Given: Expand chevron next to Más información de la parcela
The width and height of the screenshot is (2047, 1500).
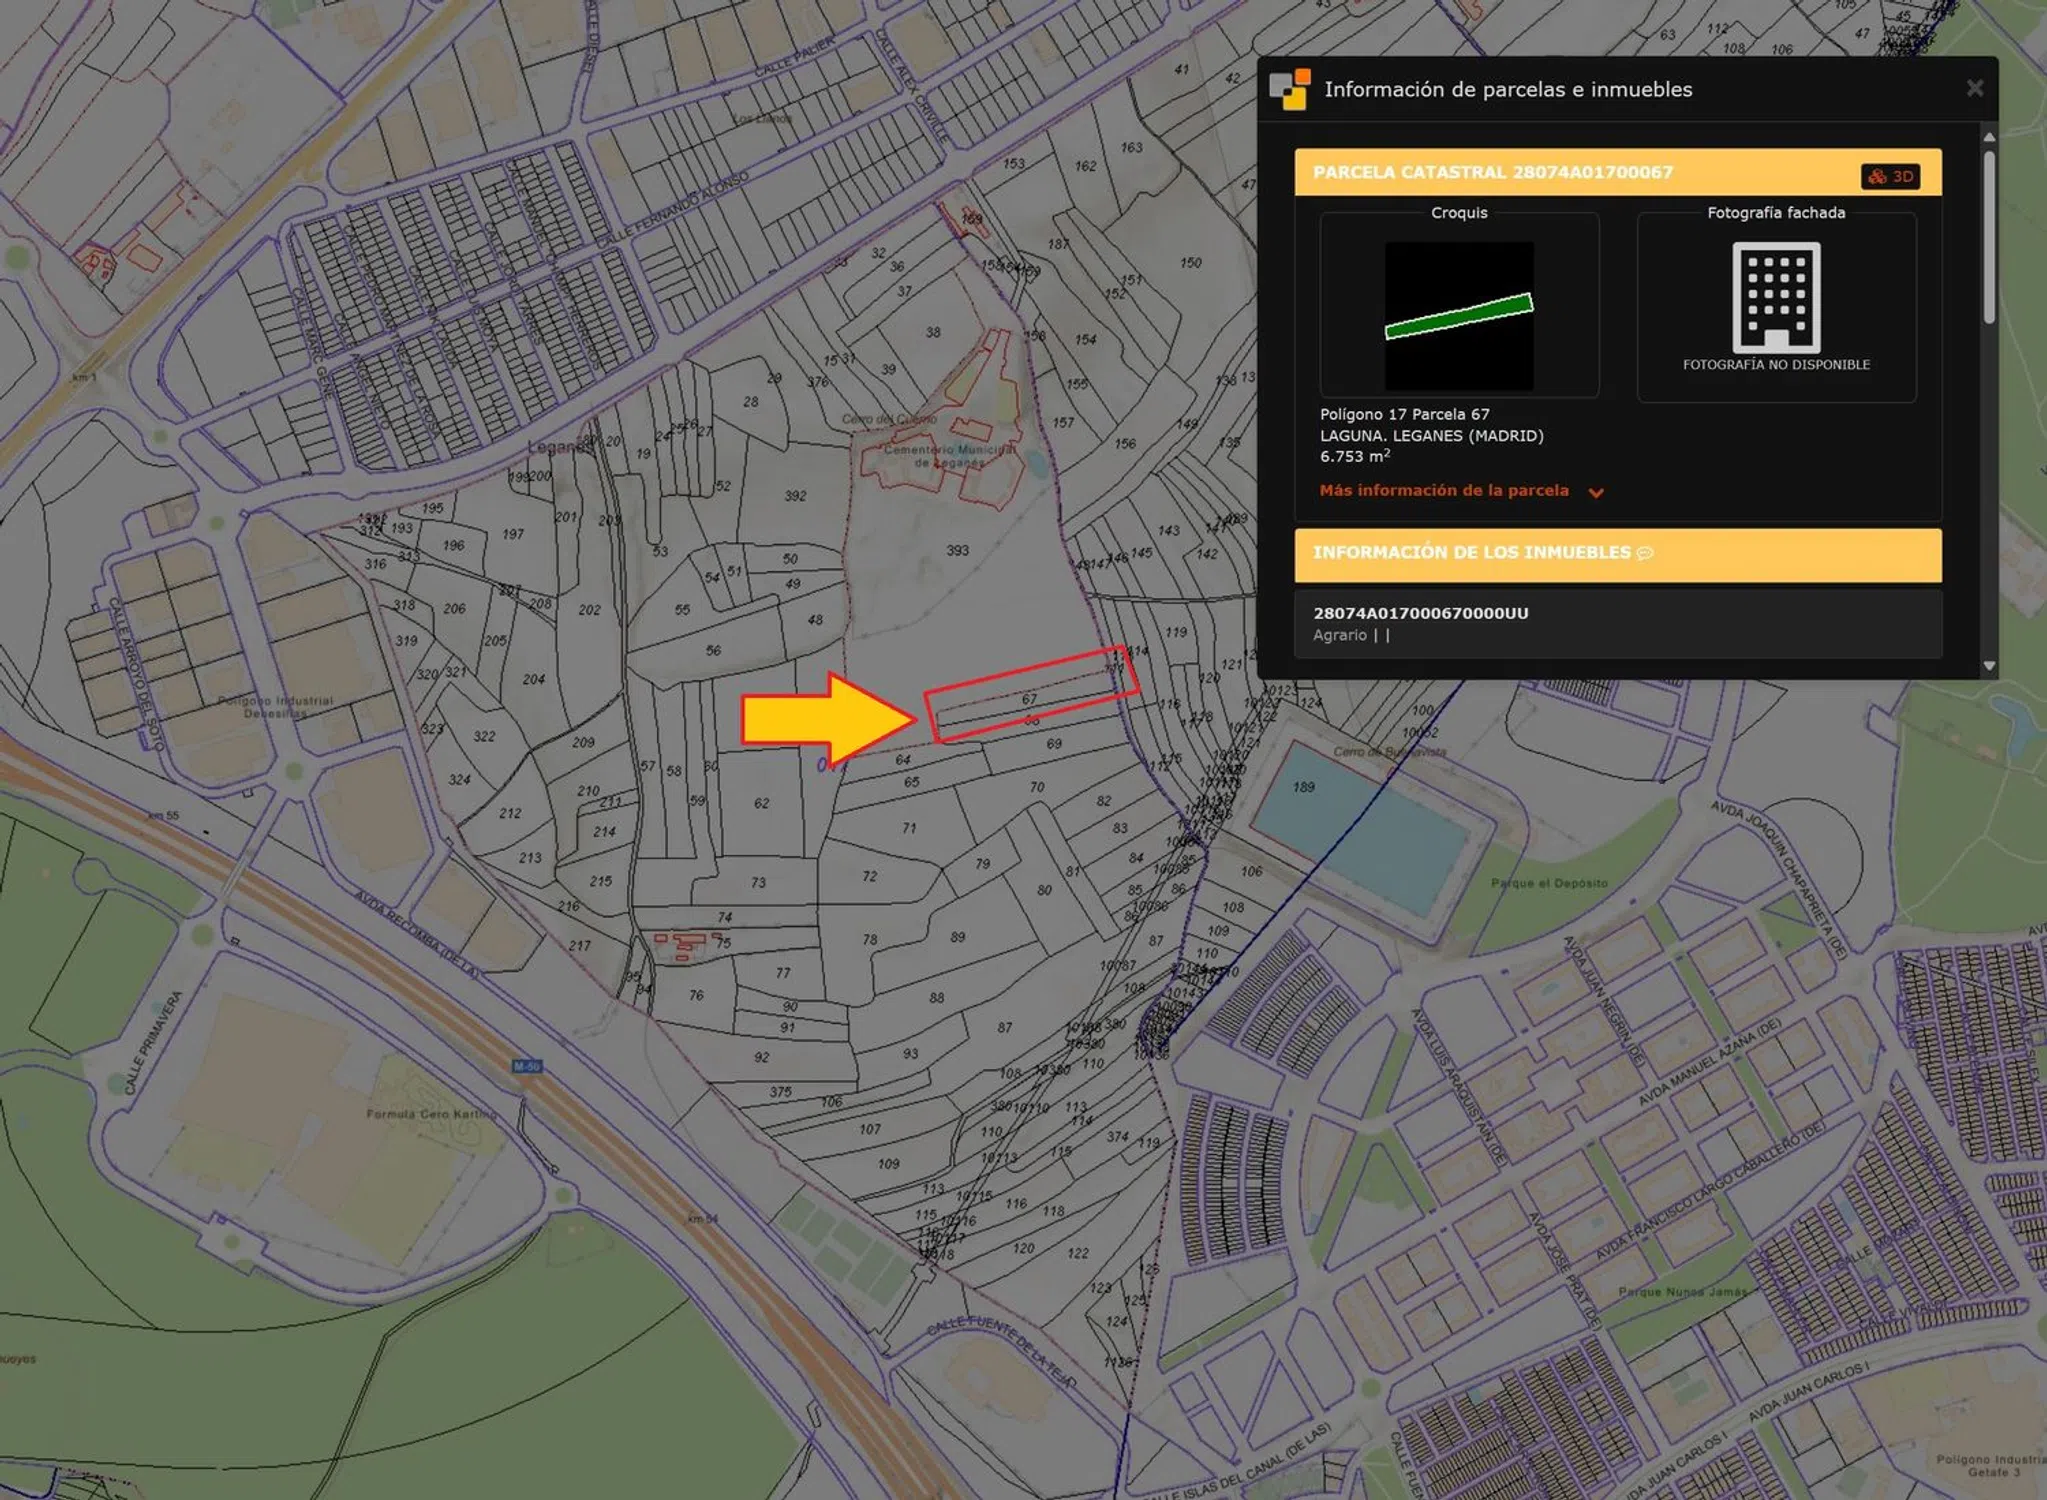Looking at the screenshot, I should coord(1596,492).
